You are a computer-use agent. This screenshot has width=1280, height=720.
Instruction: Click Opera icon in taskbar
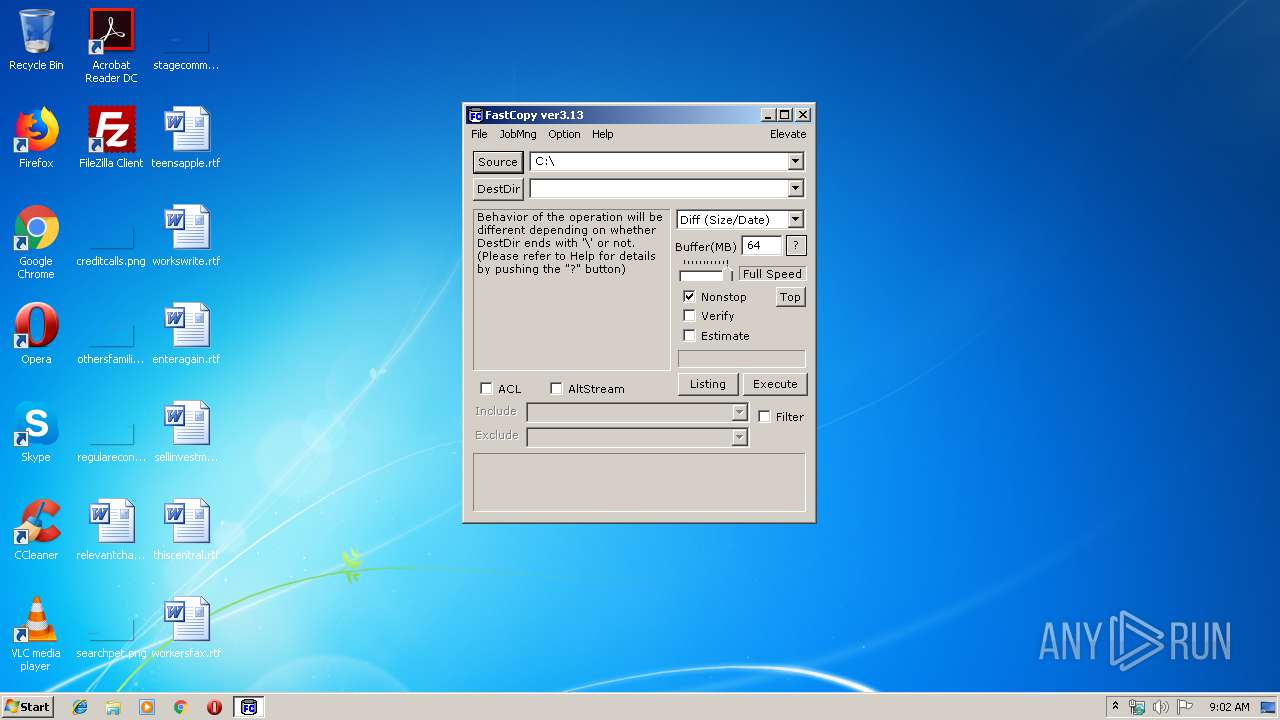(214, 707)
